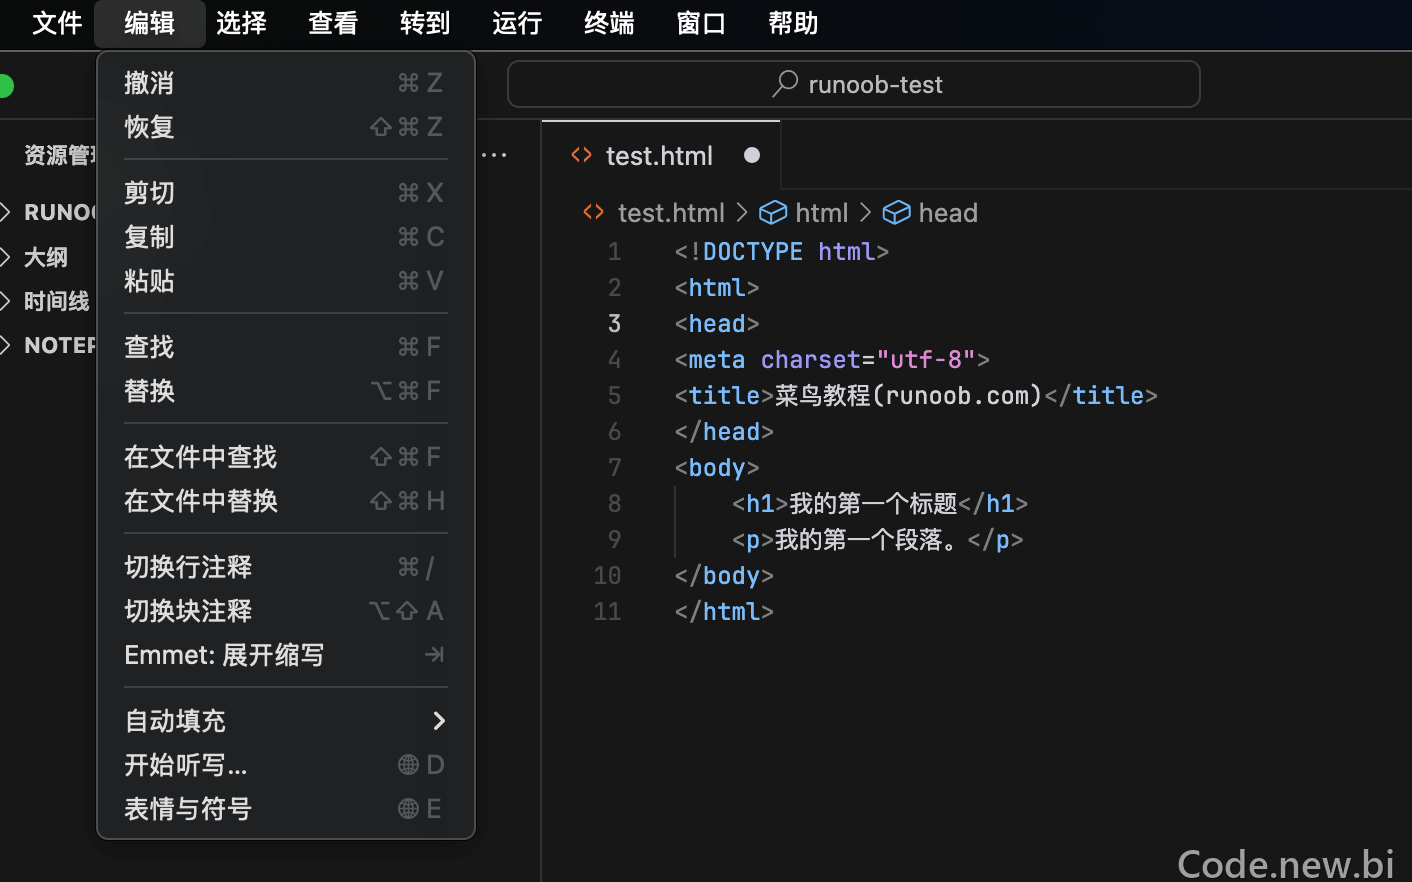Open the 窗口 menu
1412x882 pixels.
click(702, 23)
